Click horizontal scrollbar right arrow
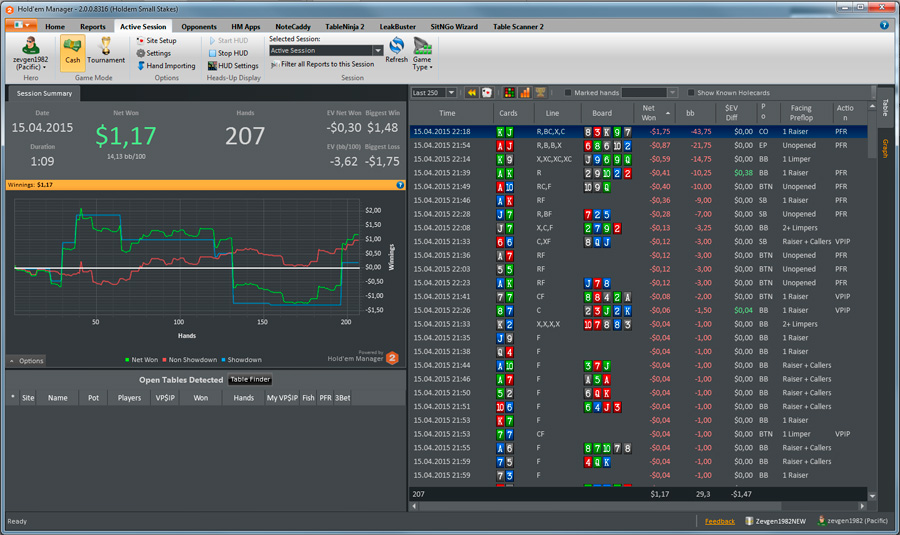This screenshot has width=900, height=535. (x=862, y=506)
